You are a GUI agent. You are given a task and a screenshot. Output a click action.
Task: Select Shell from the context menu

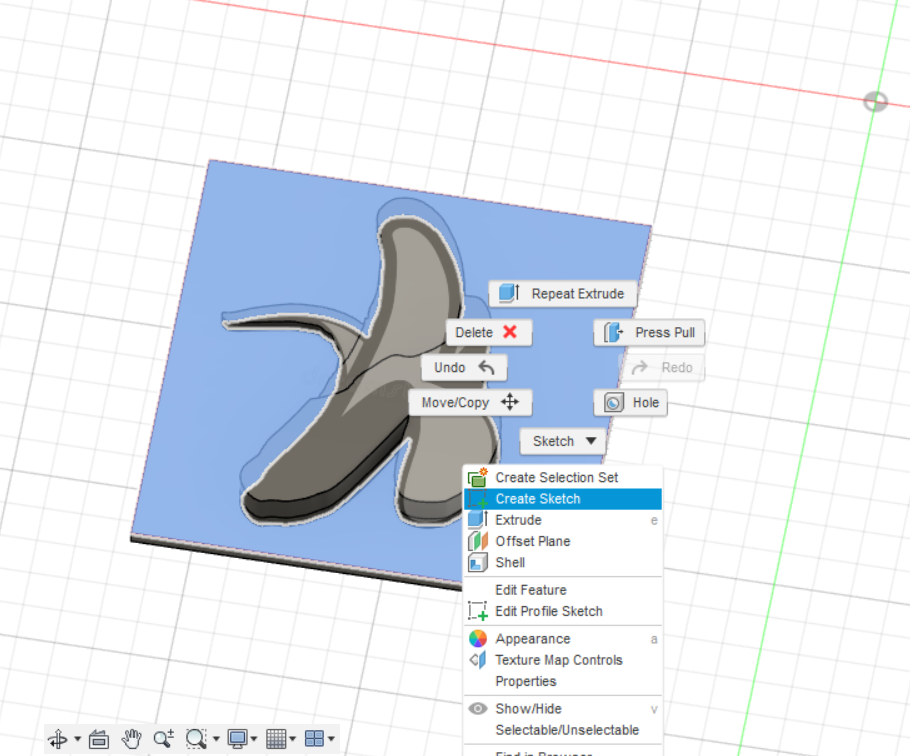point(563,563)
